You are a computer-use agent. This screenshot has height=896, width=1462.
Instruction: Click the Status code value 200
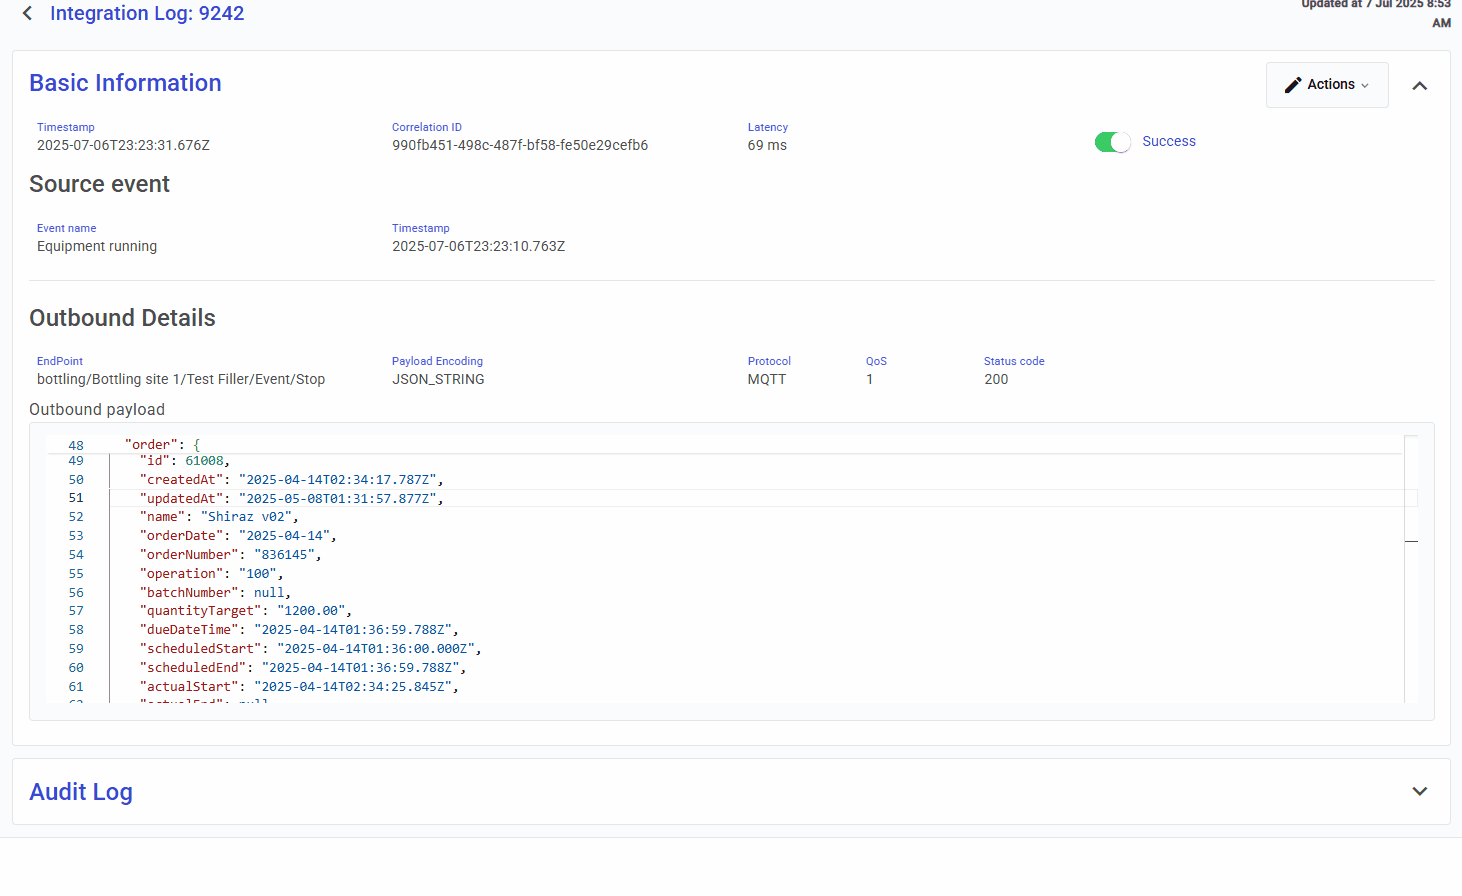click(x=996, y=379)
